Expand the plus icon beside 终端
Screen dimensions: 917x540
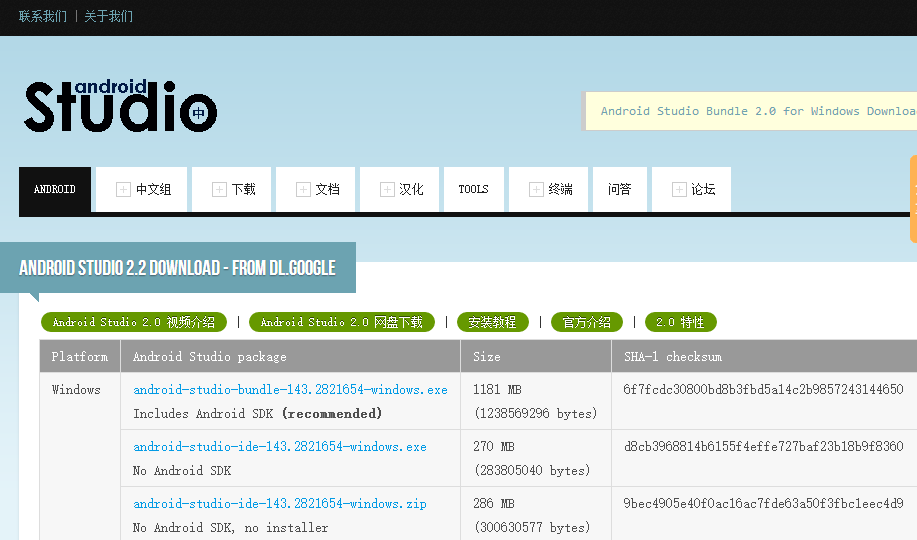(x=536, y=190)
